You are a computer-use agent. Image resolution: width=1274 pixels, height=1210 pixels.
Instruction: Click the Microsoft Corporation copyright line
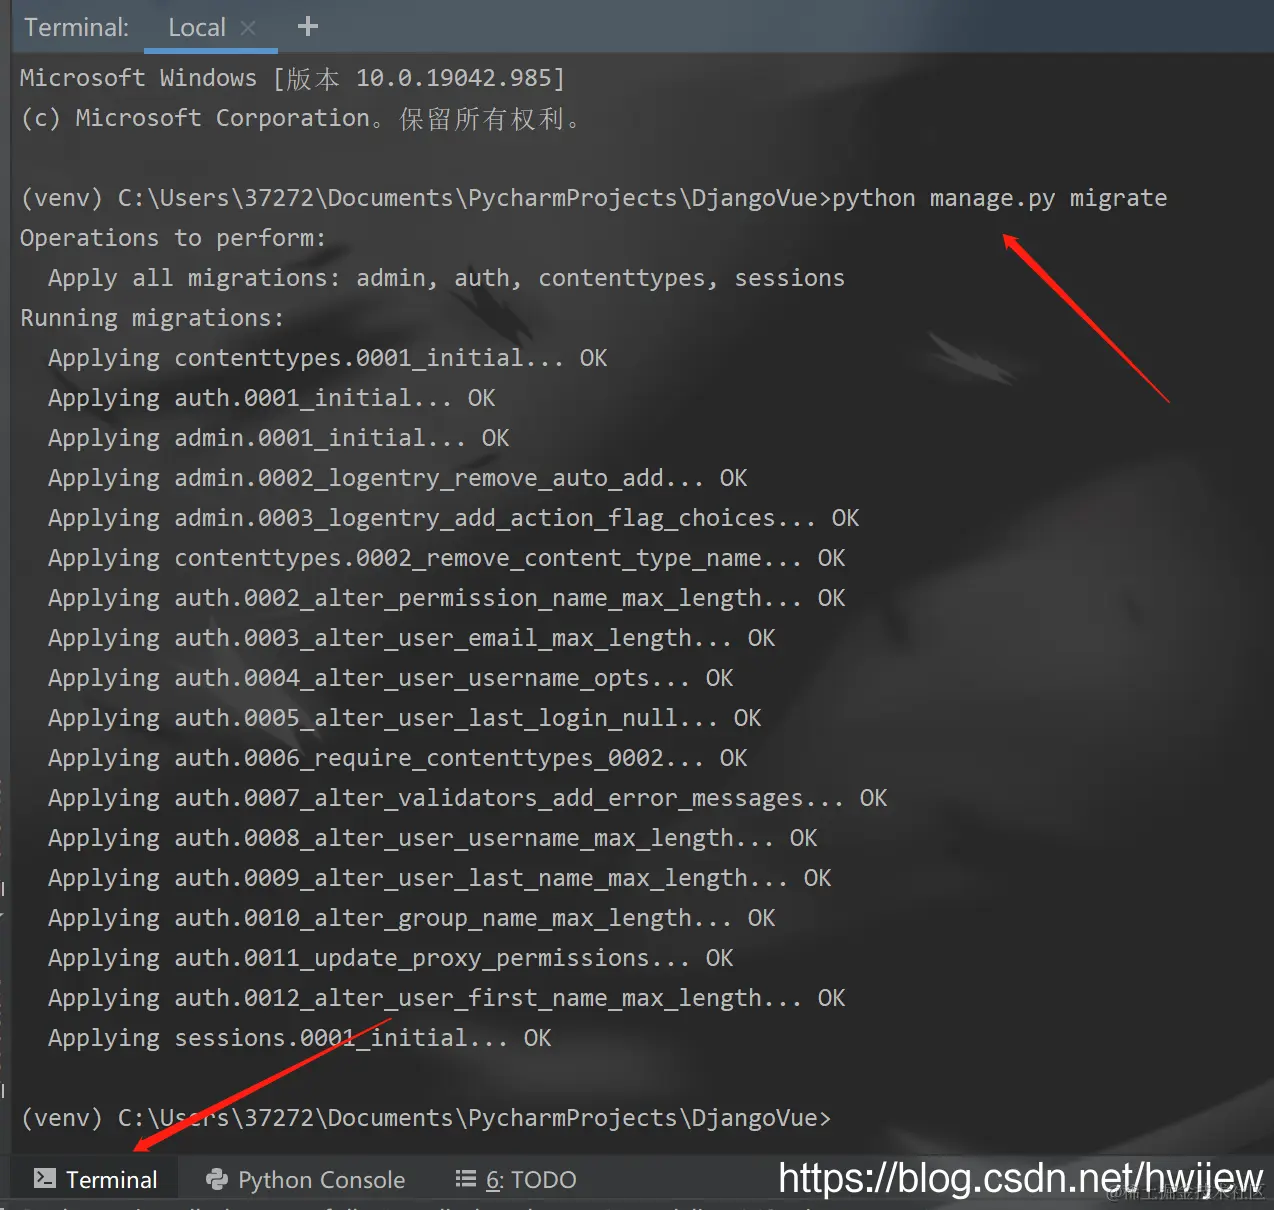click(299, 118)
